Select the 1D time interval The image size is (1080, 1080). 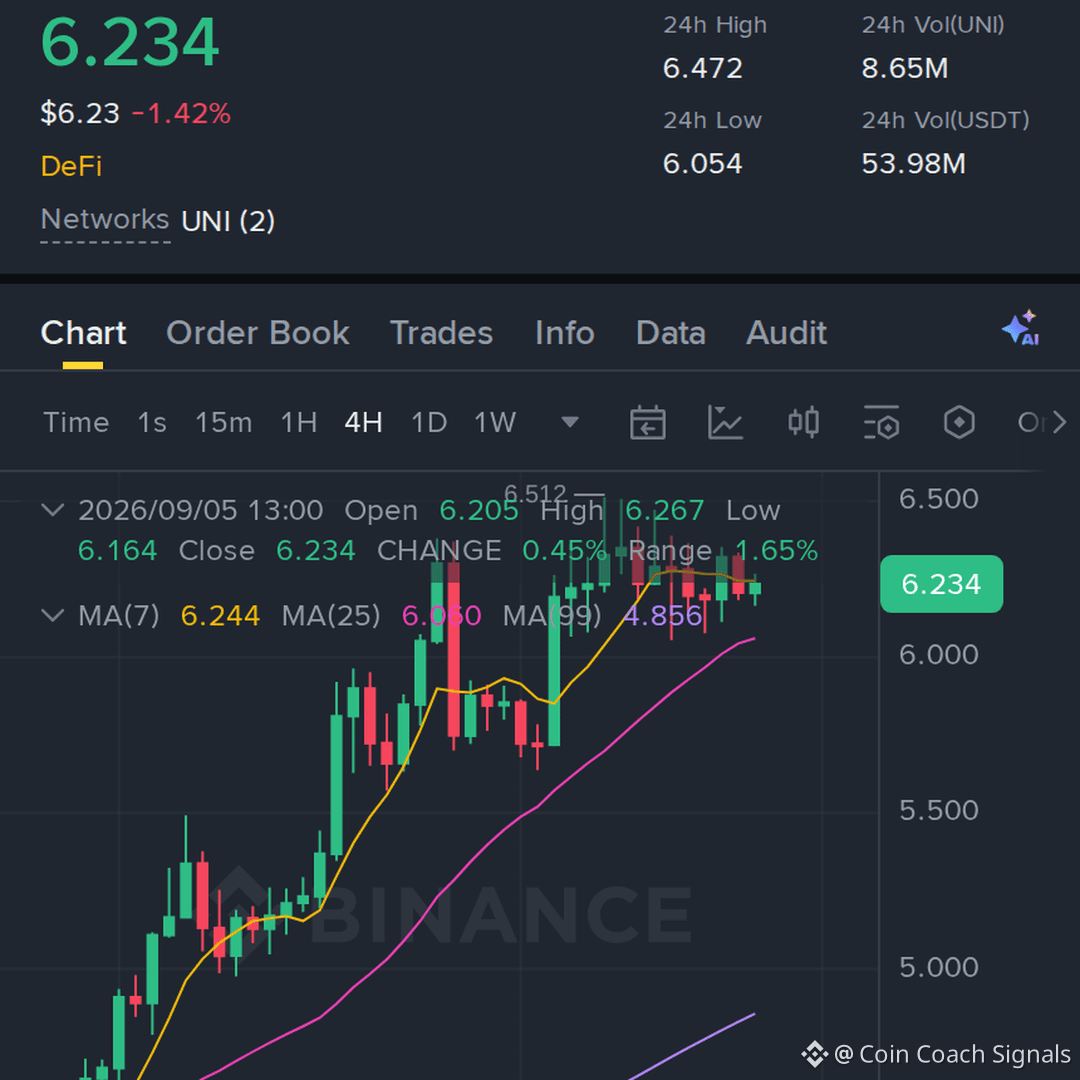(428, 422)
